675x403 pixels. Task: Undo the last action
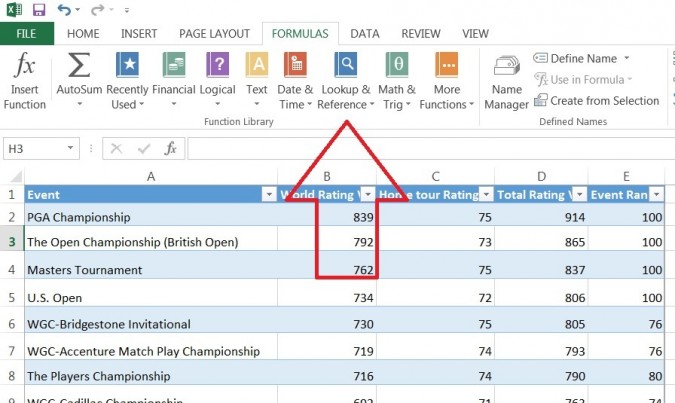tap(64, 9)
